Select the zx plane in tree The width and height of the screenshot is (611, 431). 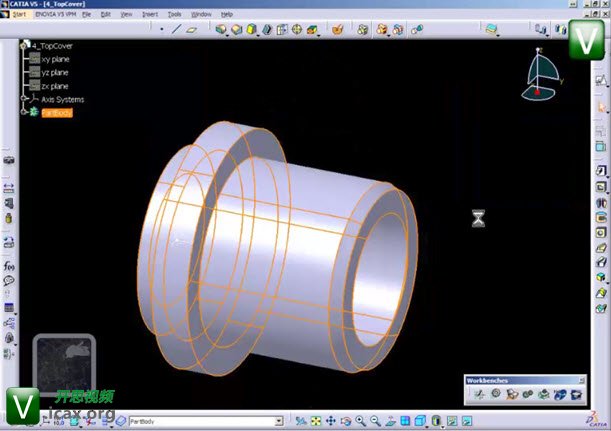[x=55, y=86]
